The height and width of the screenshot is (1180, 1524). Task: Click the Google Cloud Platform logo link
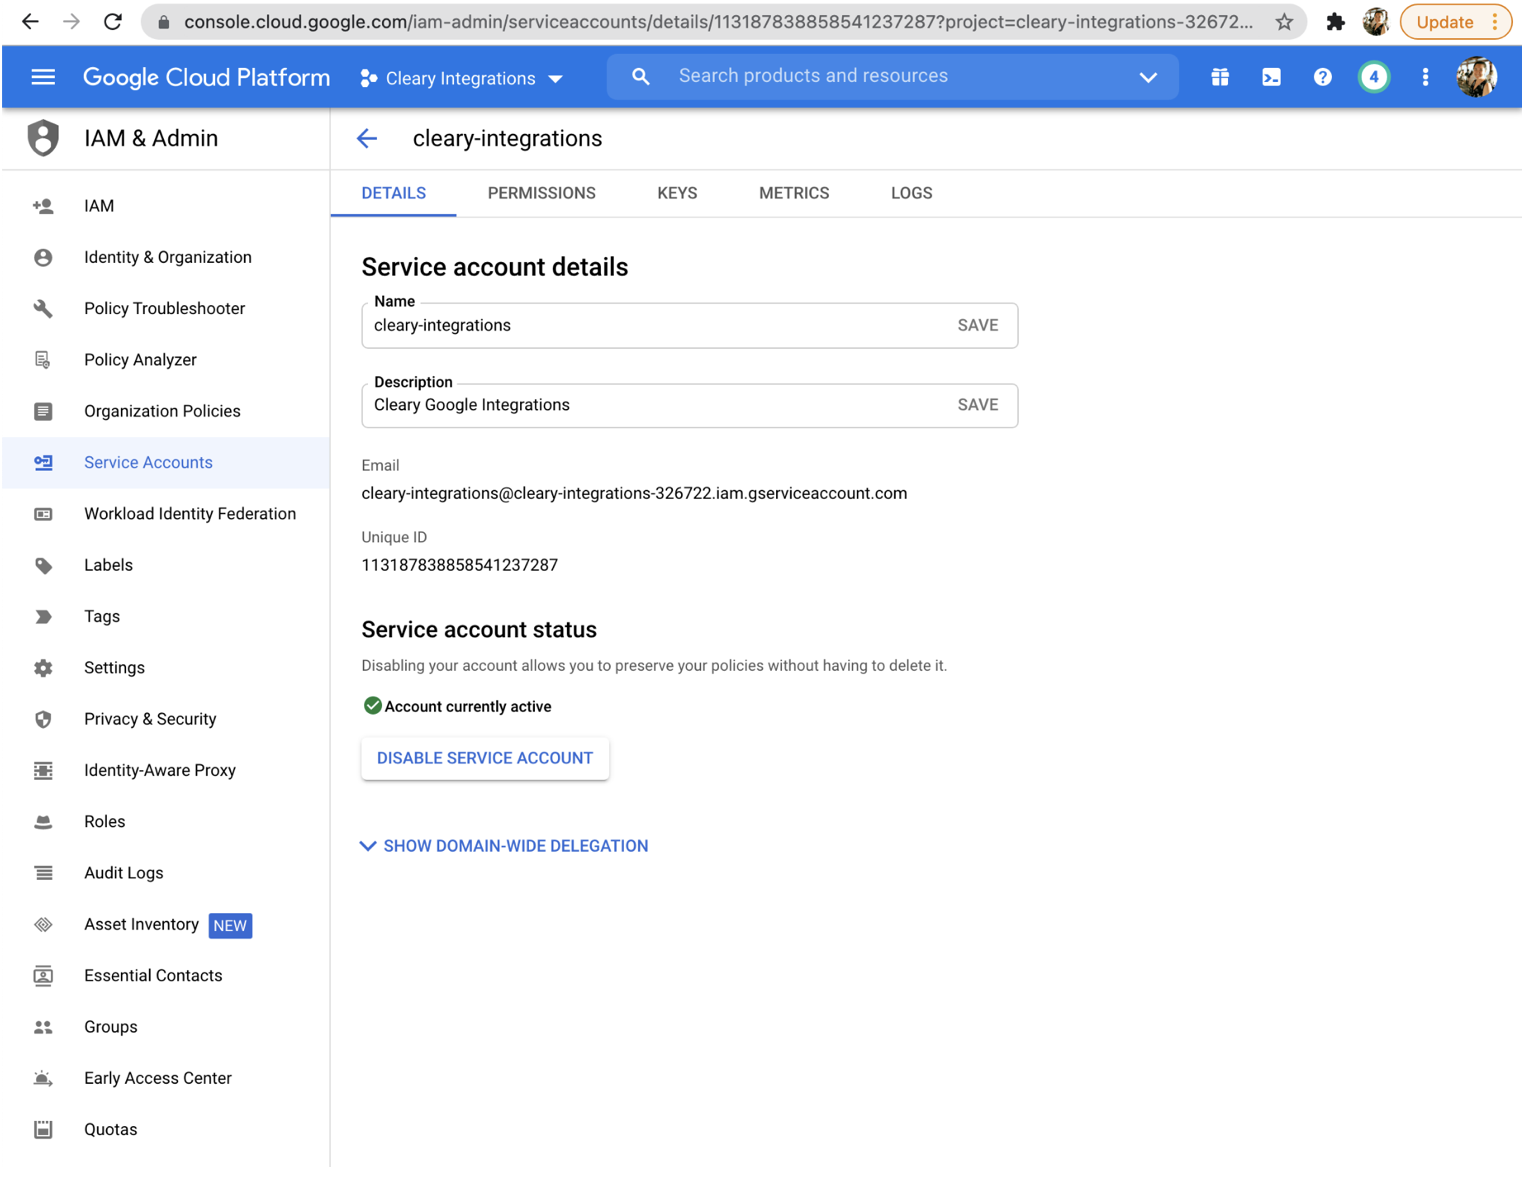[x=206, y=77]
